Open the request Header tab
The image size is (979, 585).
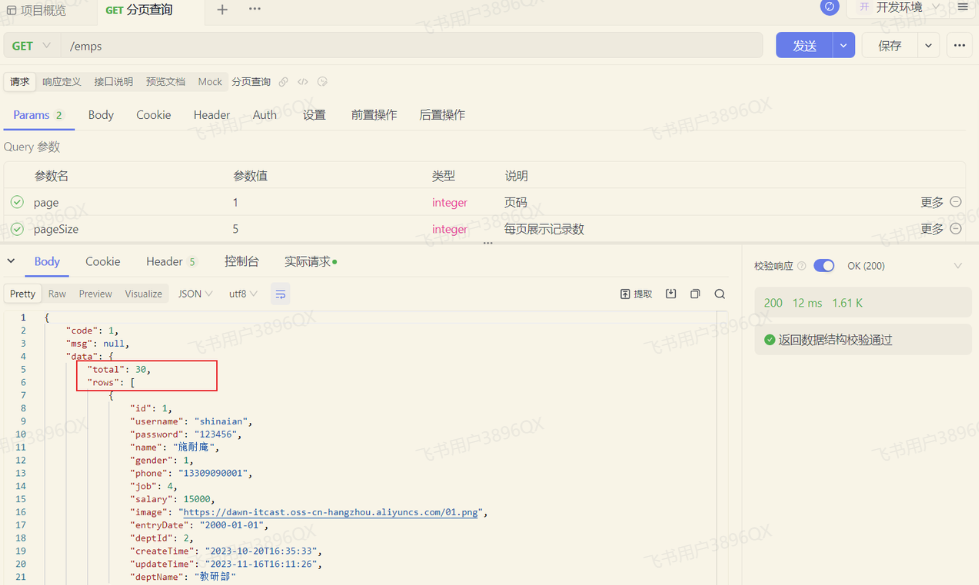(x=212, y=115)
